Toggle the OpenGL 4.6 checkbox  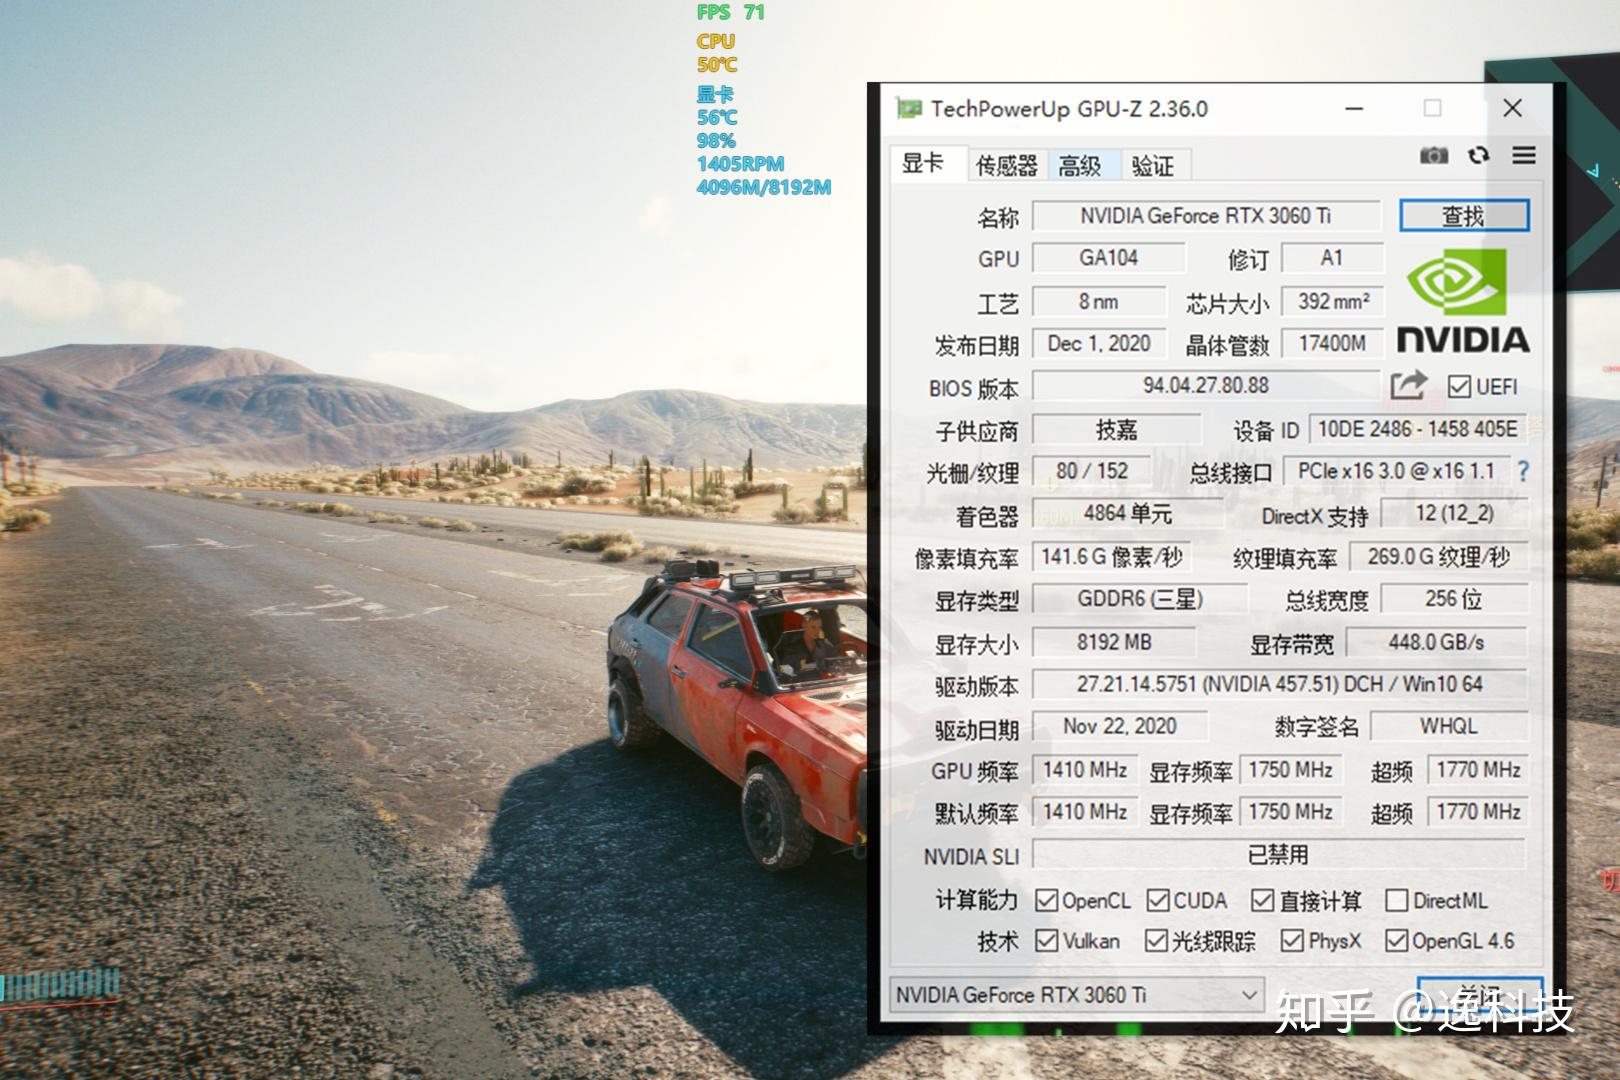[x=1397, y=940]
